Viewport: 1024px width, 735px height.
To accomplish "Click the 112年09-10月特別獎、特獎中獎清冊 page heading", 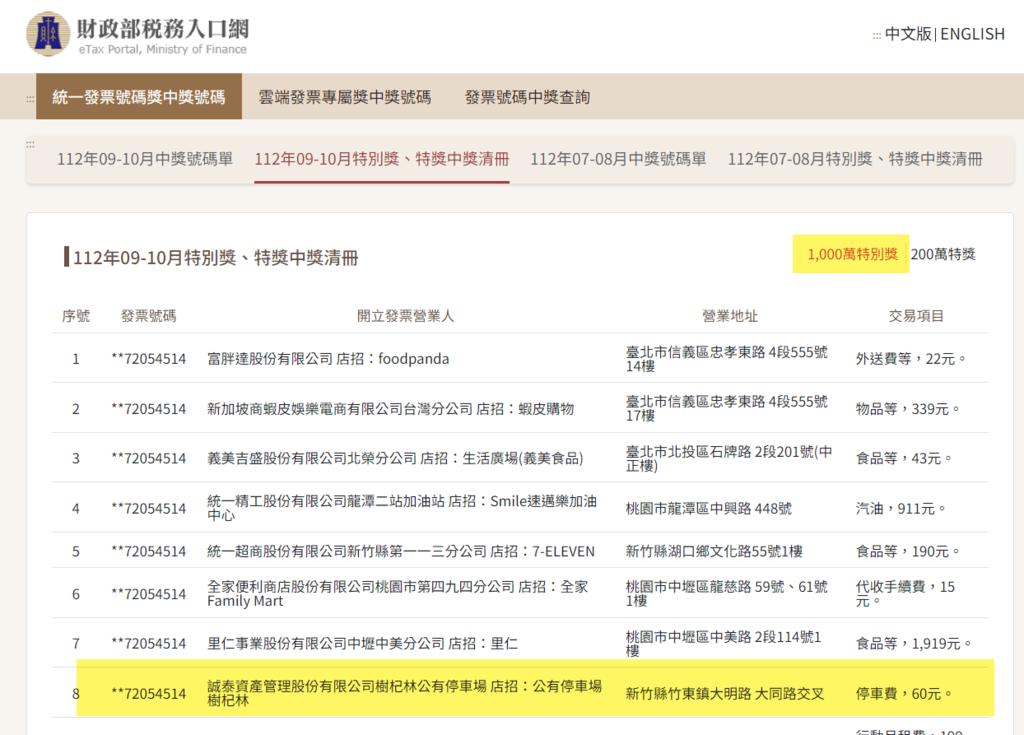I will click(216, 257).
